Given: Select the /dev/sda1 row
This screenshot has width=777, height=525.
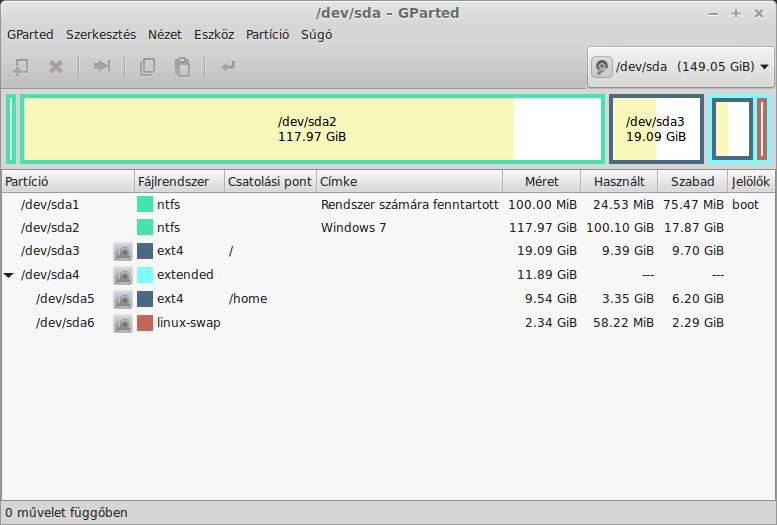Looking at the screenshot, I should [x=388, y=204].
